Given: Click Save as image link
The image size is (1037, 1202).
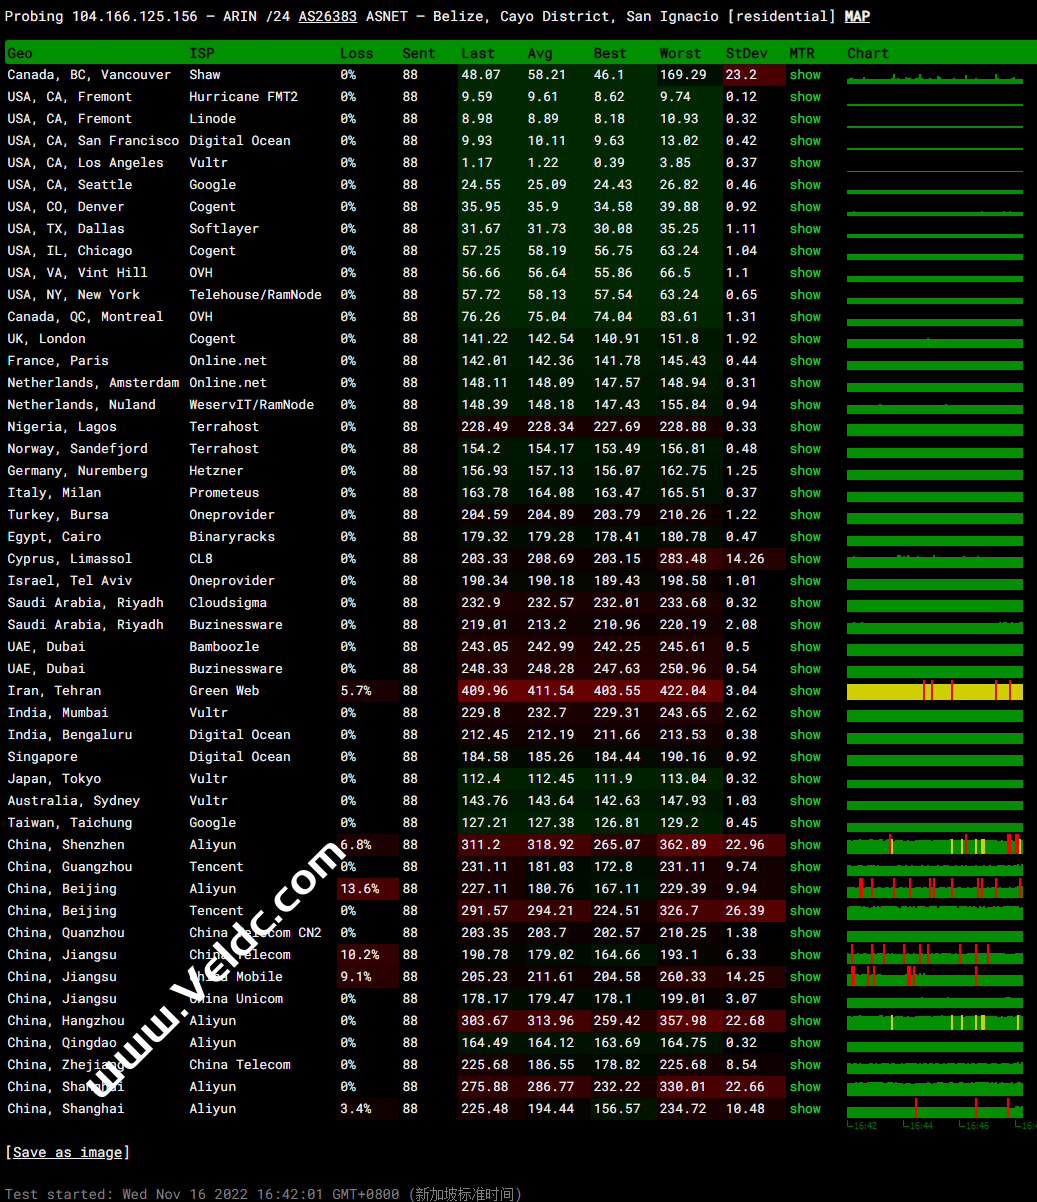Looking at the screenshot, I should pos(67,1152).
